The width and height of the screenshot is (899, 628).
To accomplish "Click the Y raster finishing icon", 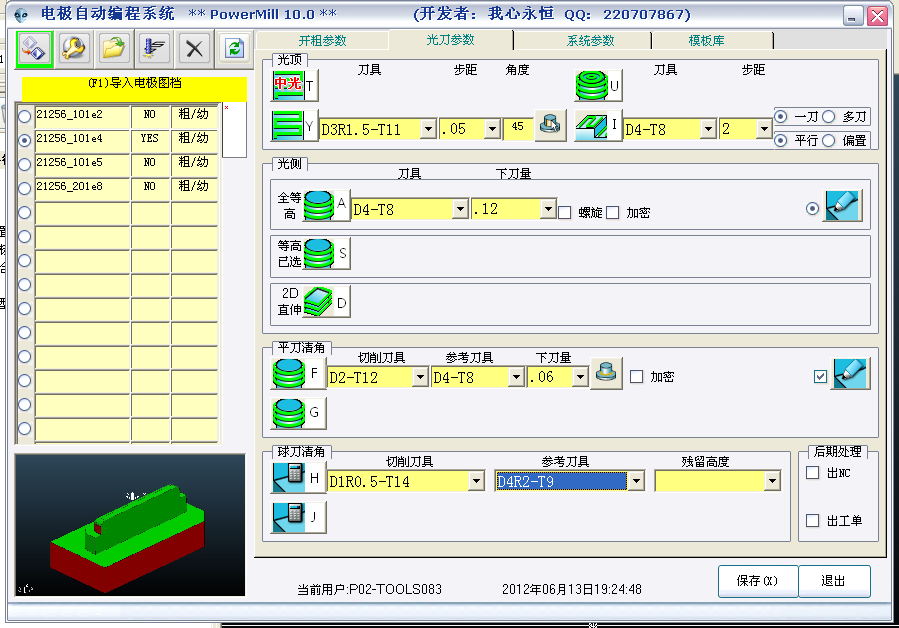I will [x=294, y=126].
